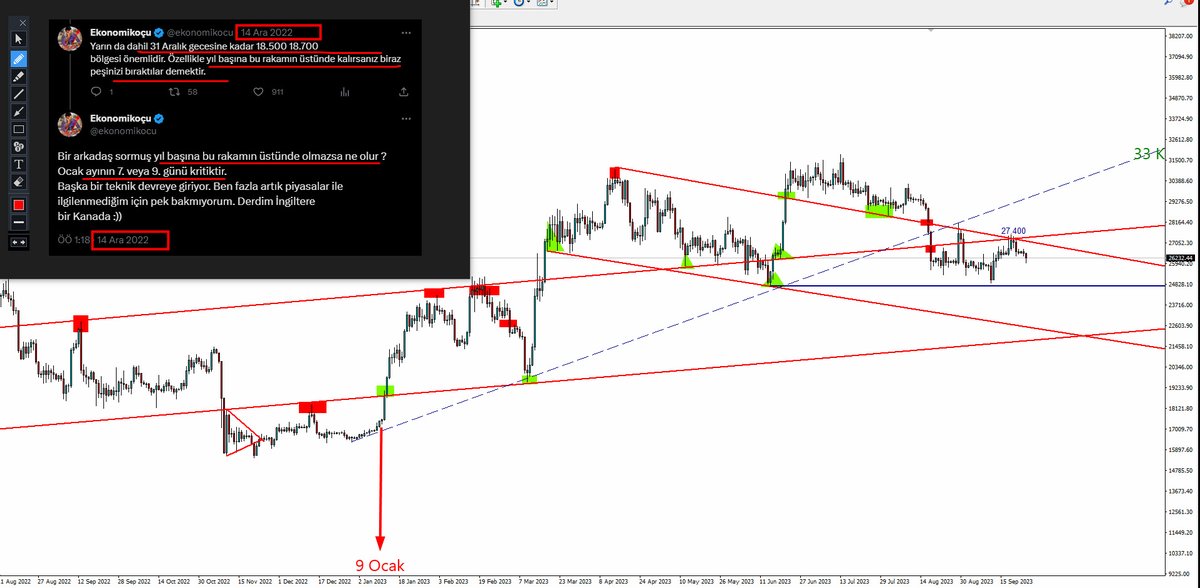Select the Text tool
This screenshot has width=1200, height=588.
point(17,165)
